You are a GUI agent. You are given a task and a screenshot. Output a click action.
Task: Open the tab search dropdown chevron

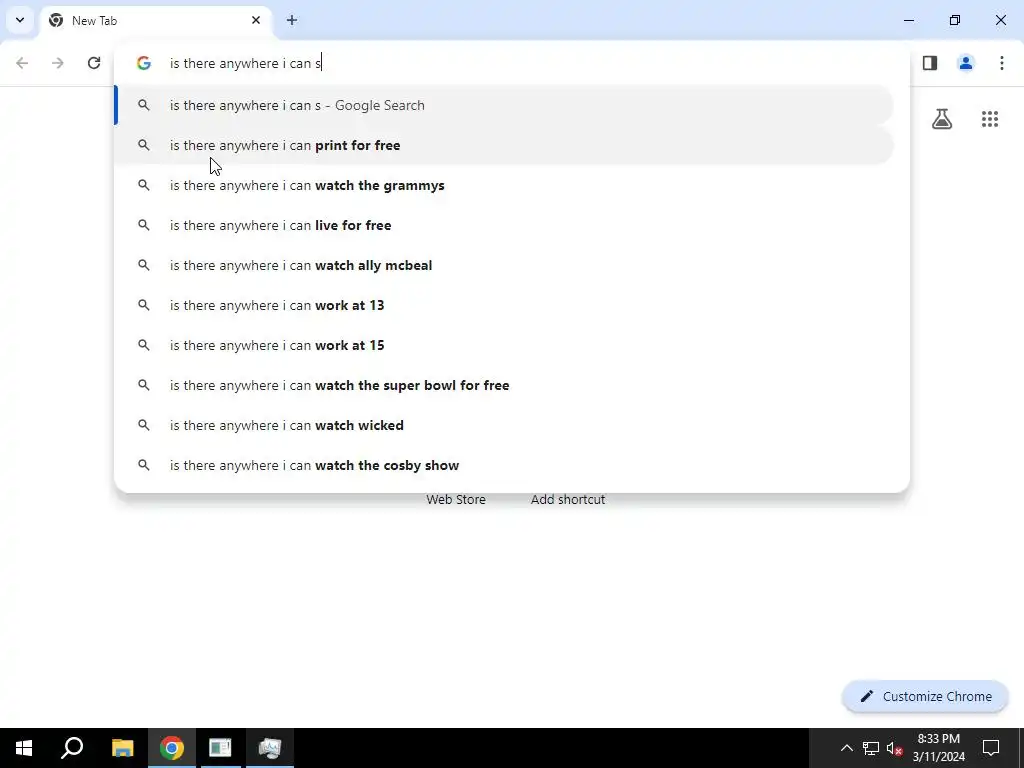pyautogui.click(x=20, y=20)
